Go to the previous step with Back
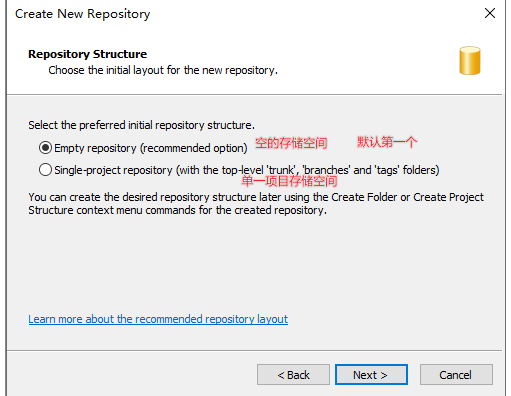The height and width of the screenshot is (396, 511). click(293, 375)
